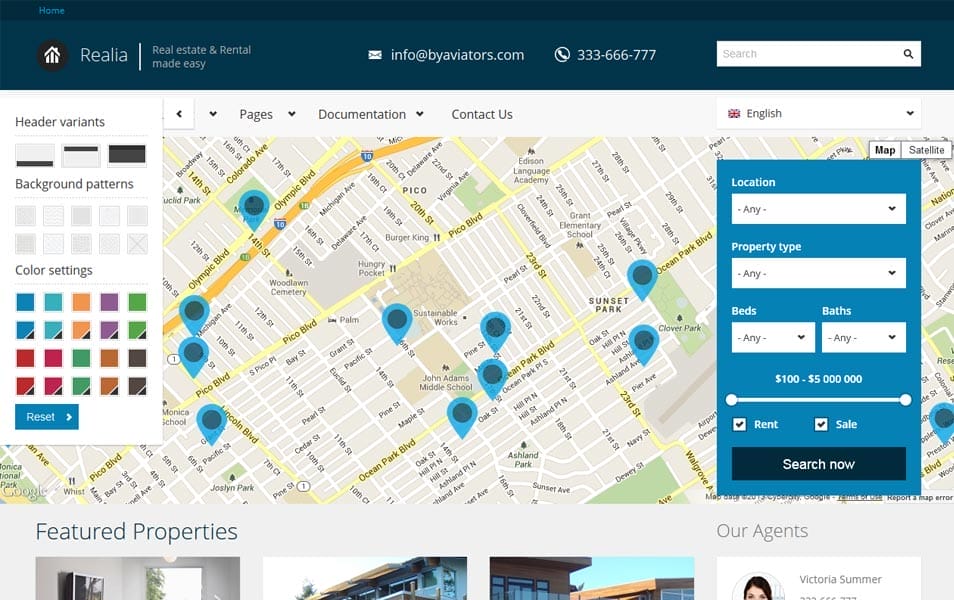Click the magnifier search icon
This screenshot has height=600, width=954.
(908, 54)
